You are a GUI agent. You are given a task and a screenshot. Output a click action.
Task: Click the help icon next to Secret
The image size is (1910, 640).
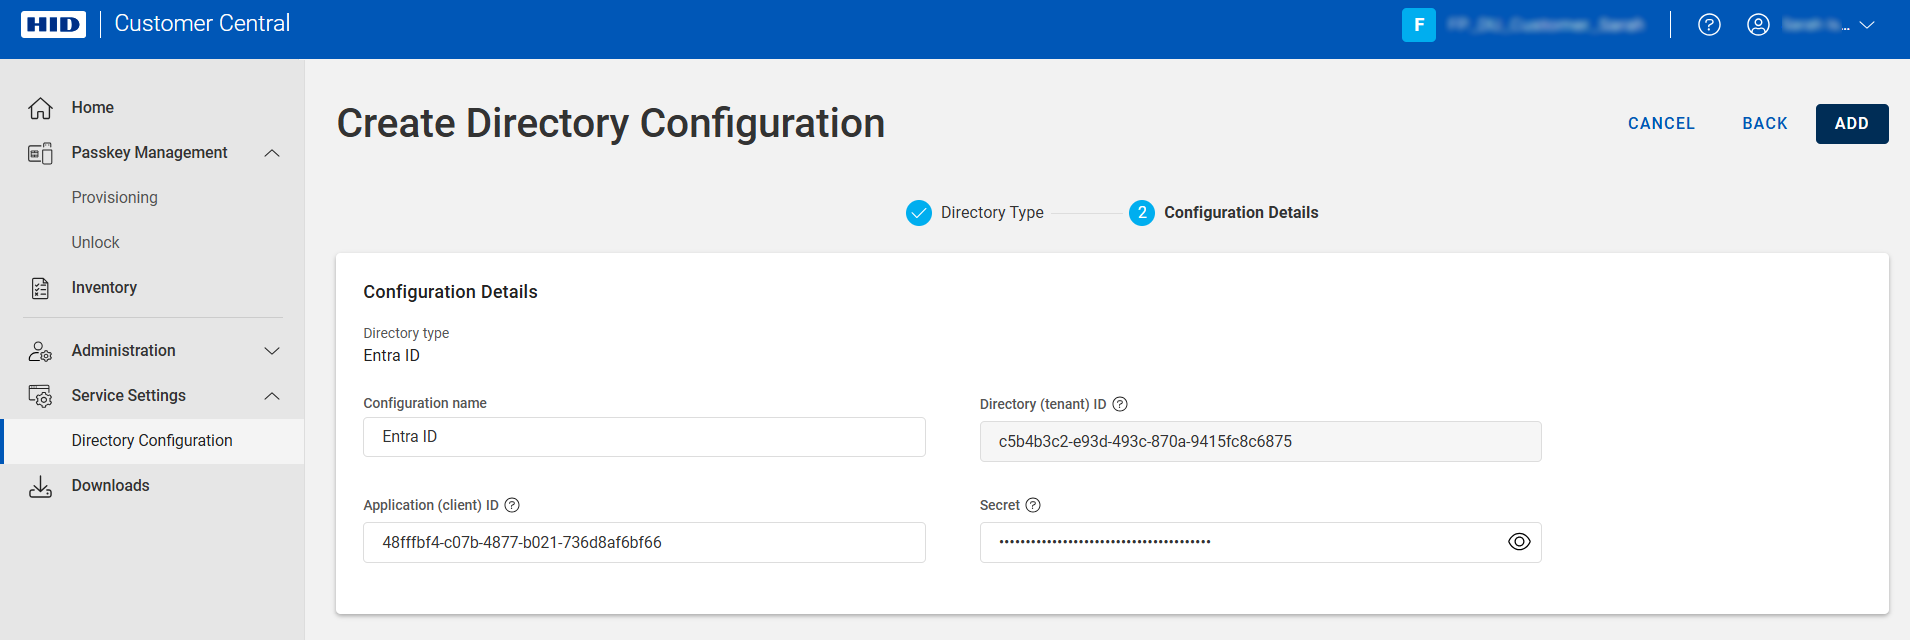[x=1033, y=505]
